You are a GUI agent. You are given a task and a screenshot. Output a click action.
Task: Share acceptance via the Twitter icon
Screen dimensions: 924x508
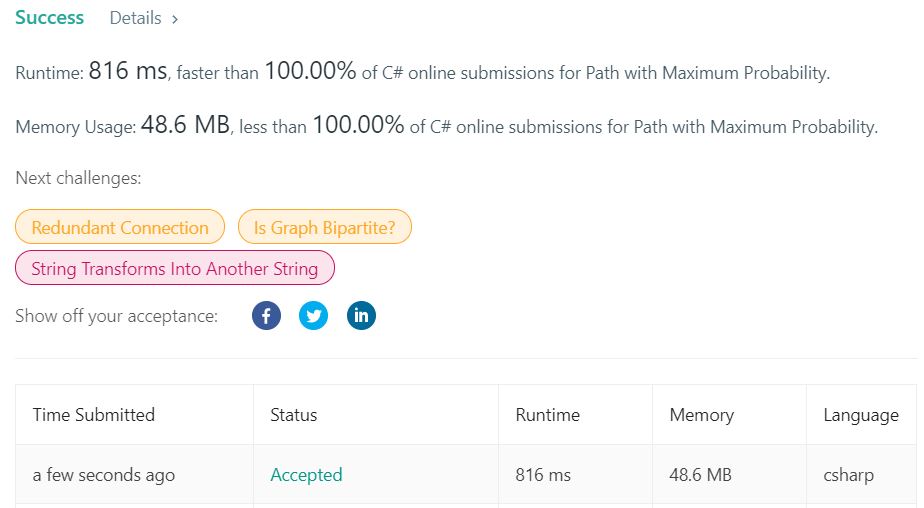314,316
